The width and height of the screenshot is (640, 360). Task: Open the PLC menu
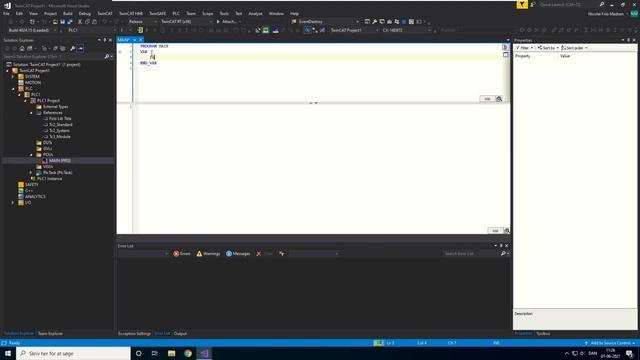point(176,13)
